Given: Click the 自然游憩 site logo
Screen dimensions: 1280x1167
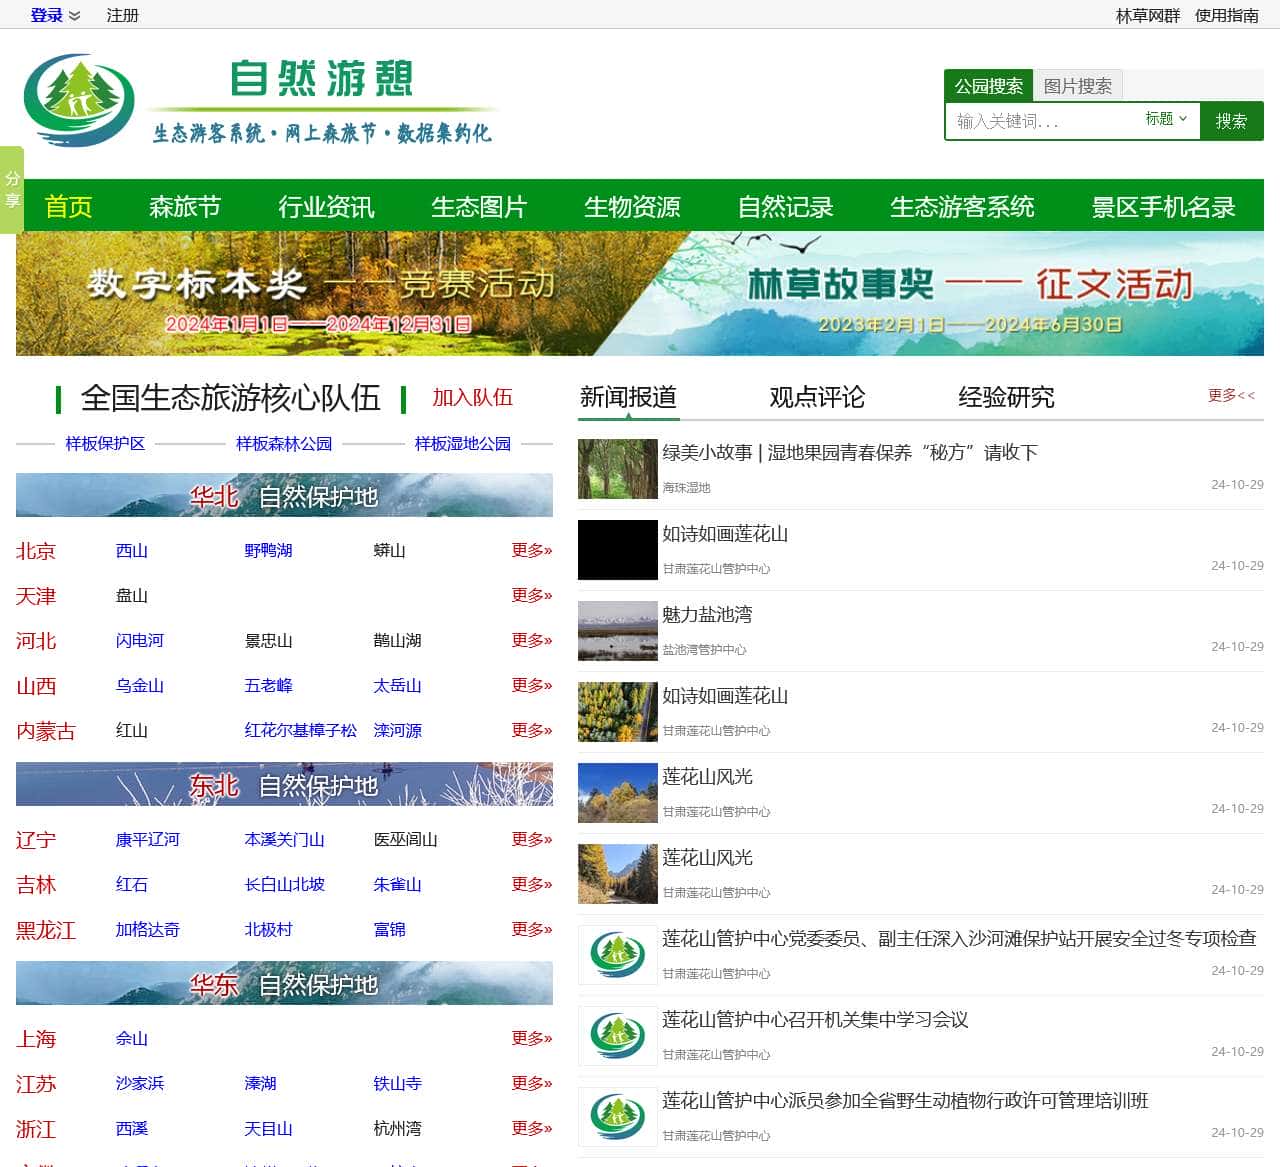Looking at the screenshot, I should point(78,100).
